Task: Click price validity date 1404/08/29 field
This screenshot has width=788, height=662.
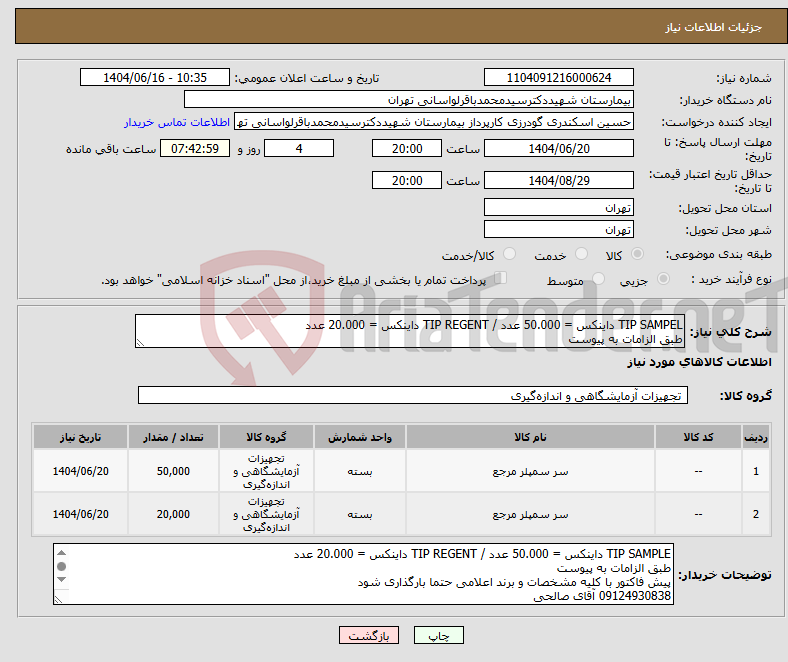Action: (558, 180)
